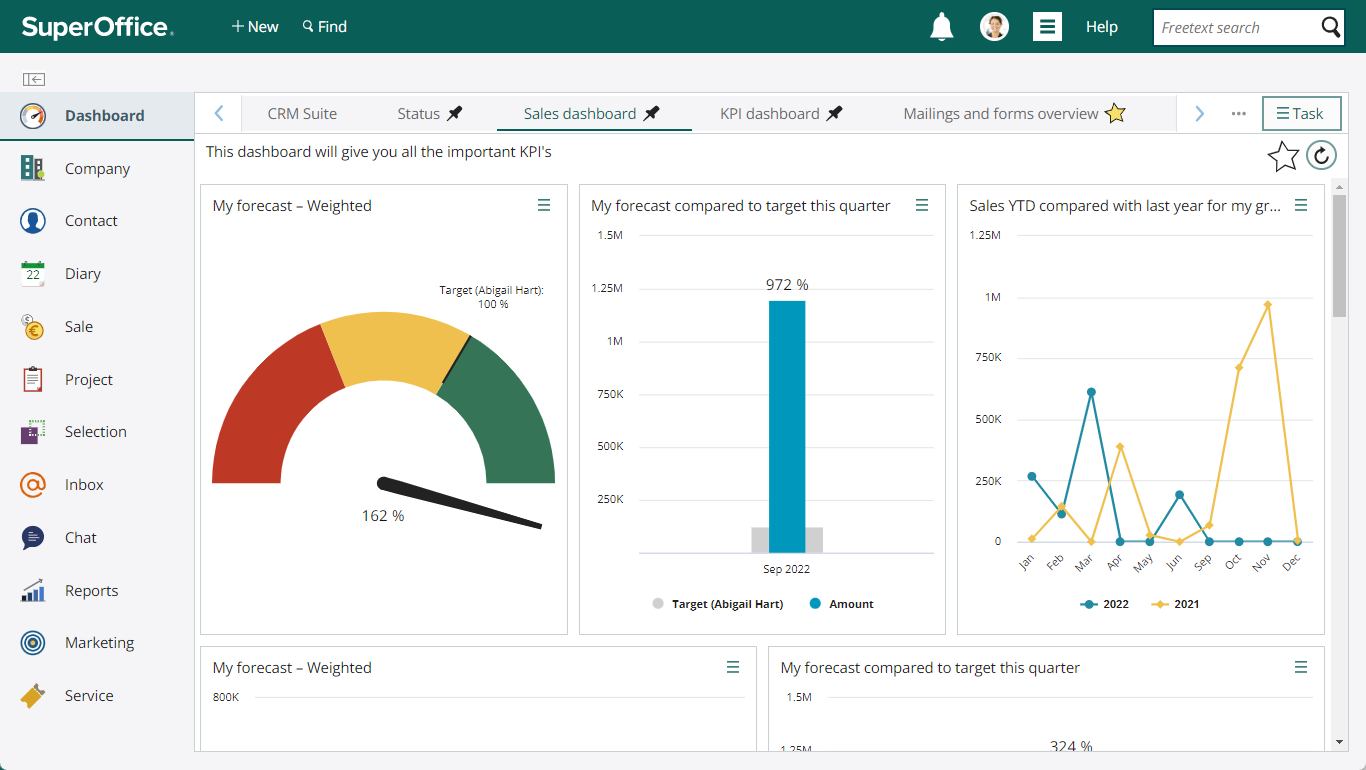1366x770 pixels.
Task: Click the Sep 2022 axis label
Action: click(787, 569)
